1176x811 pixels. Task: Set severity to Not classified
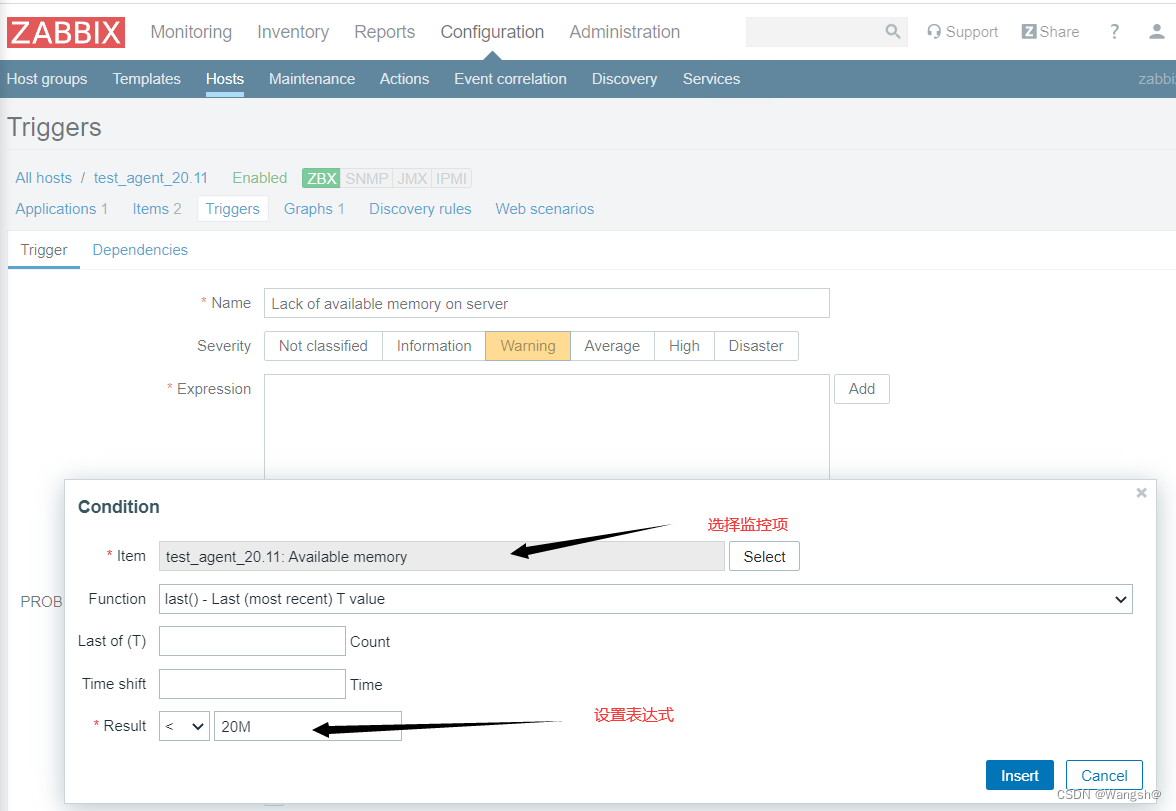(323, 346)
